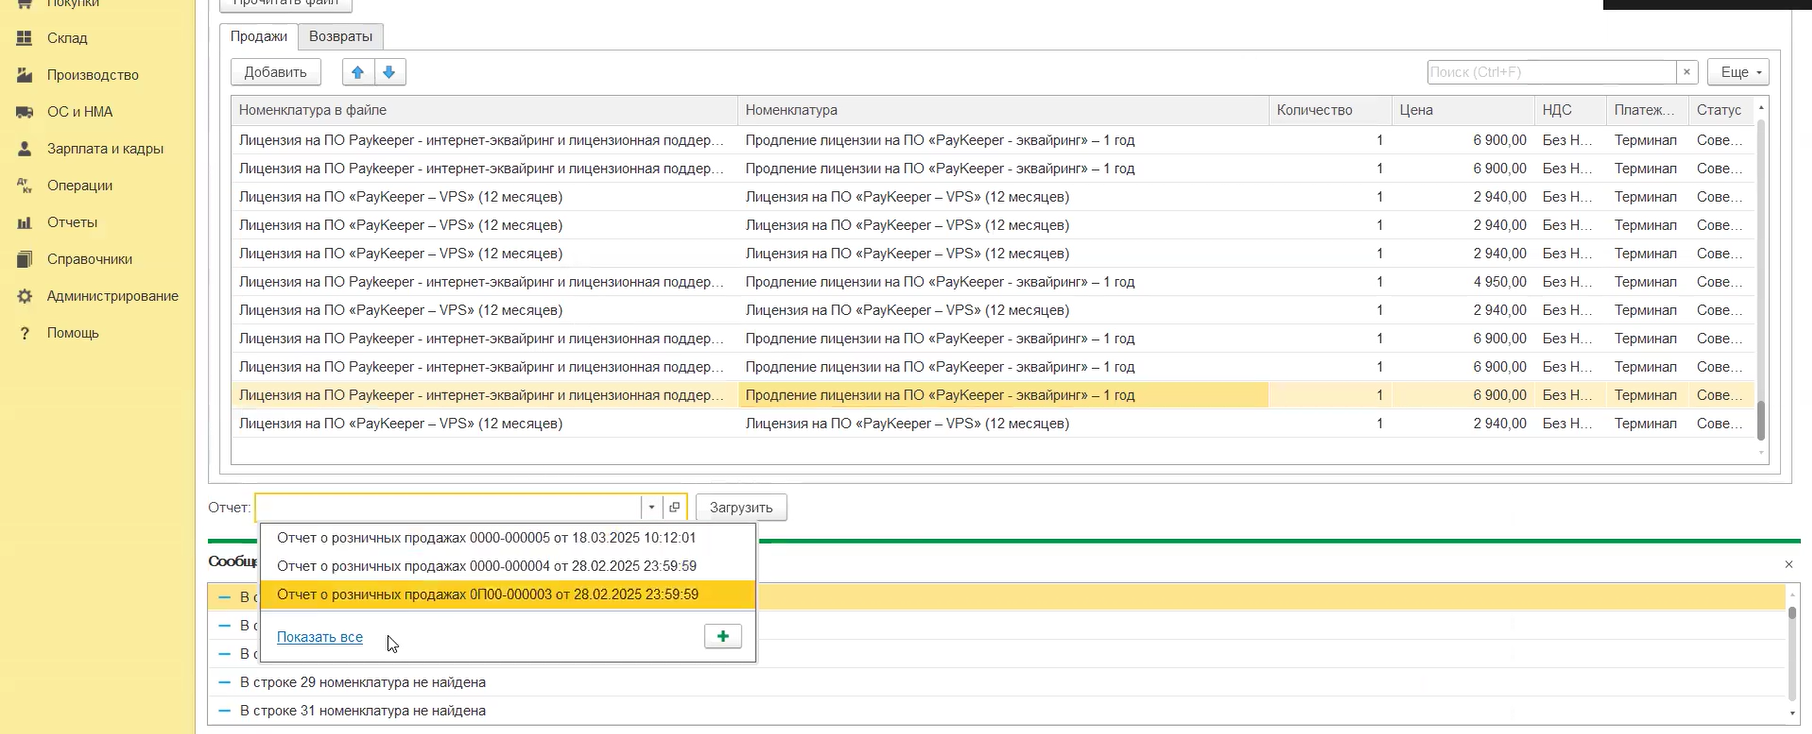
Task: Open the ОС и НМА truck icon
Action: [x=25, y=112]
